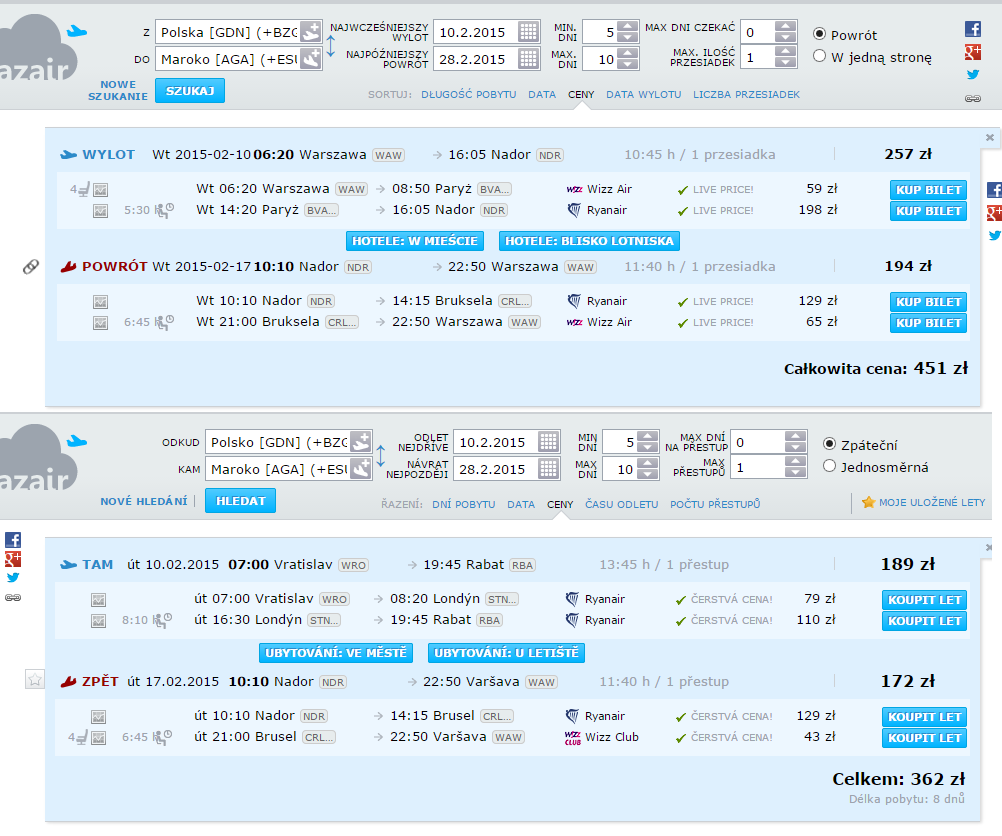Edit Polish earliest departure date field
1002x836 pixels.
[475, 32]
